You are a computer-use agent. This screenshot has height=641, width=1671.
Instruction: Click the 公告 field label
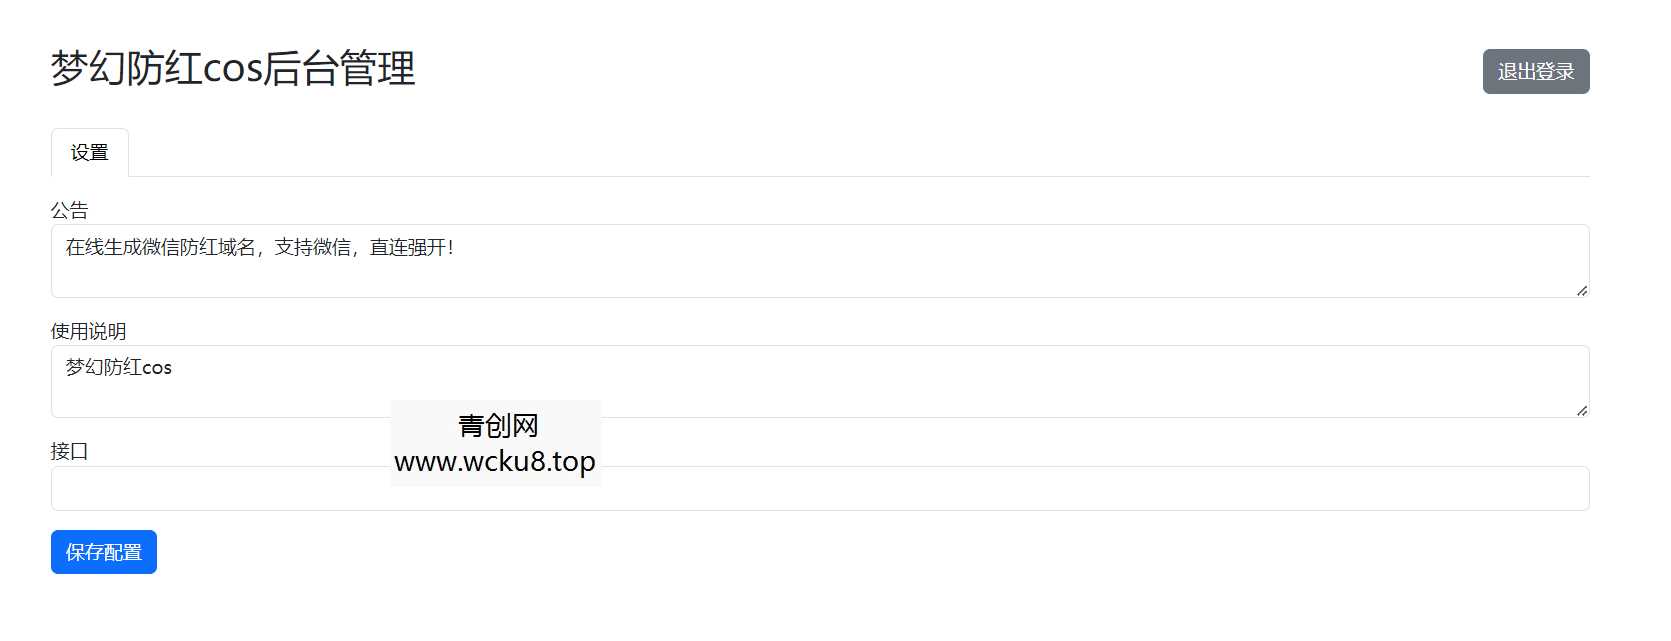[70, 210]
